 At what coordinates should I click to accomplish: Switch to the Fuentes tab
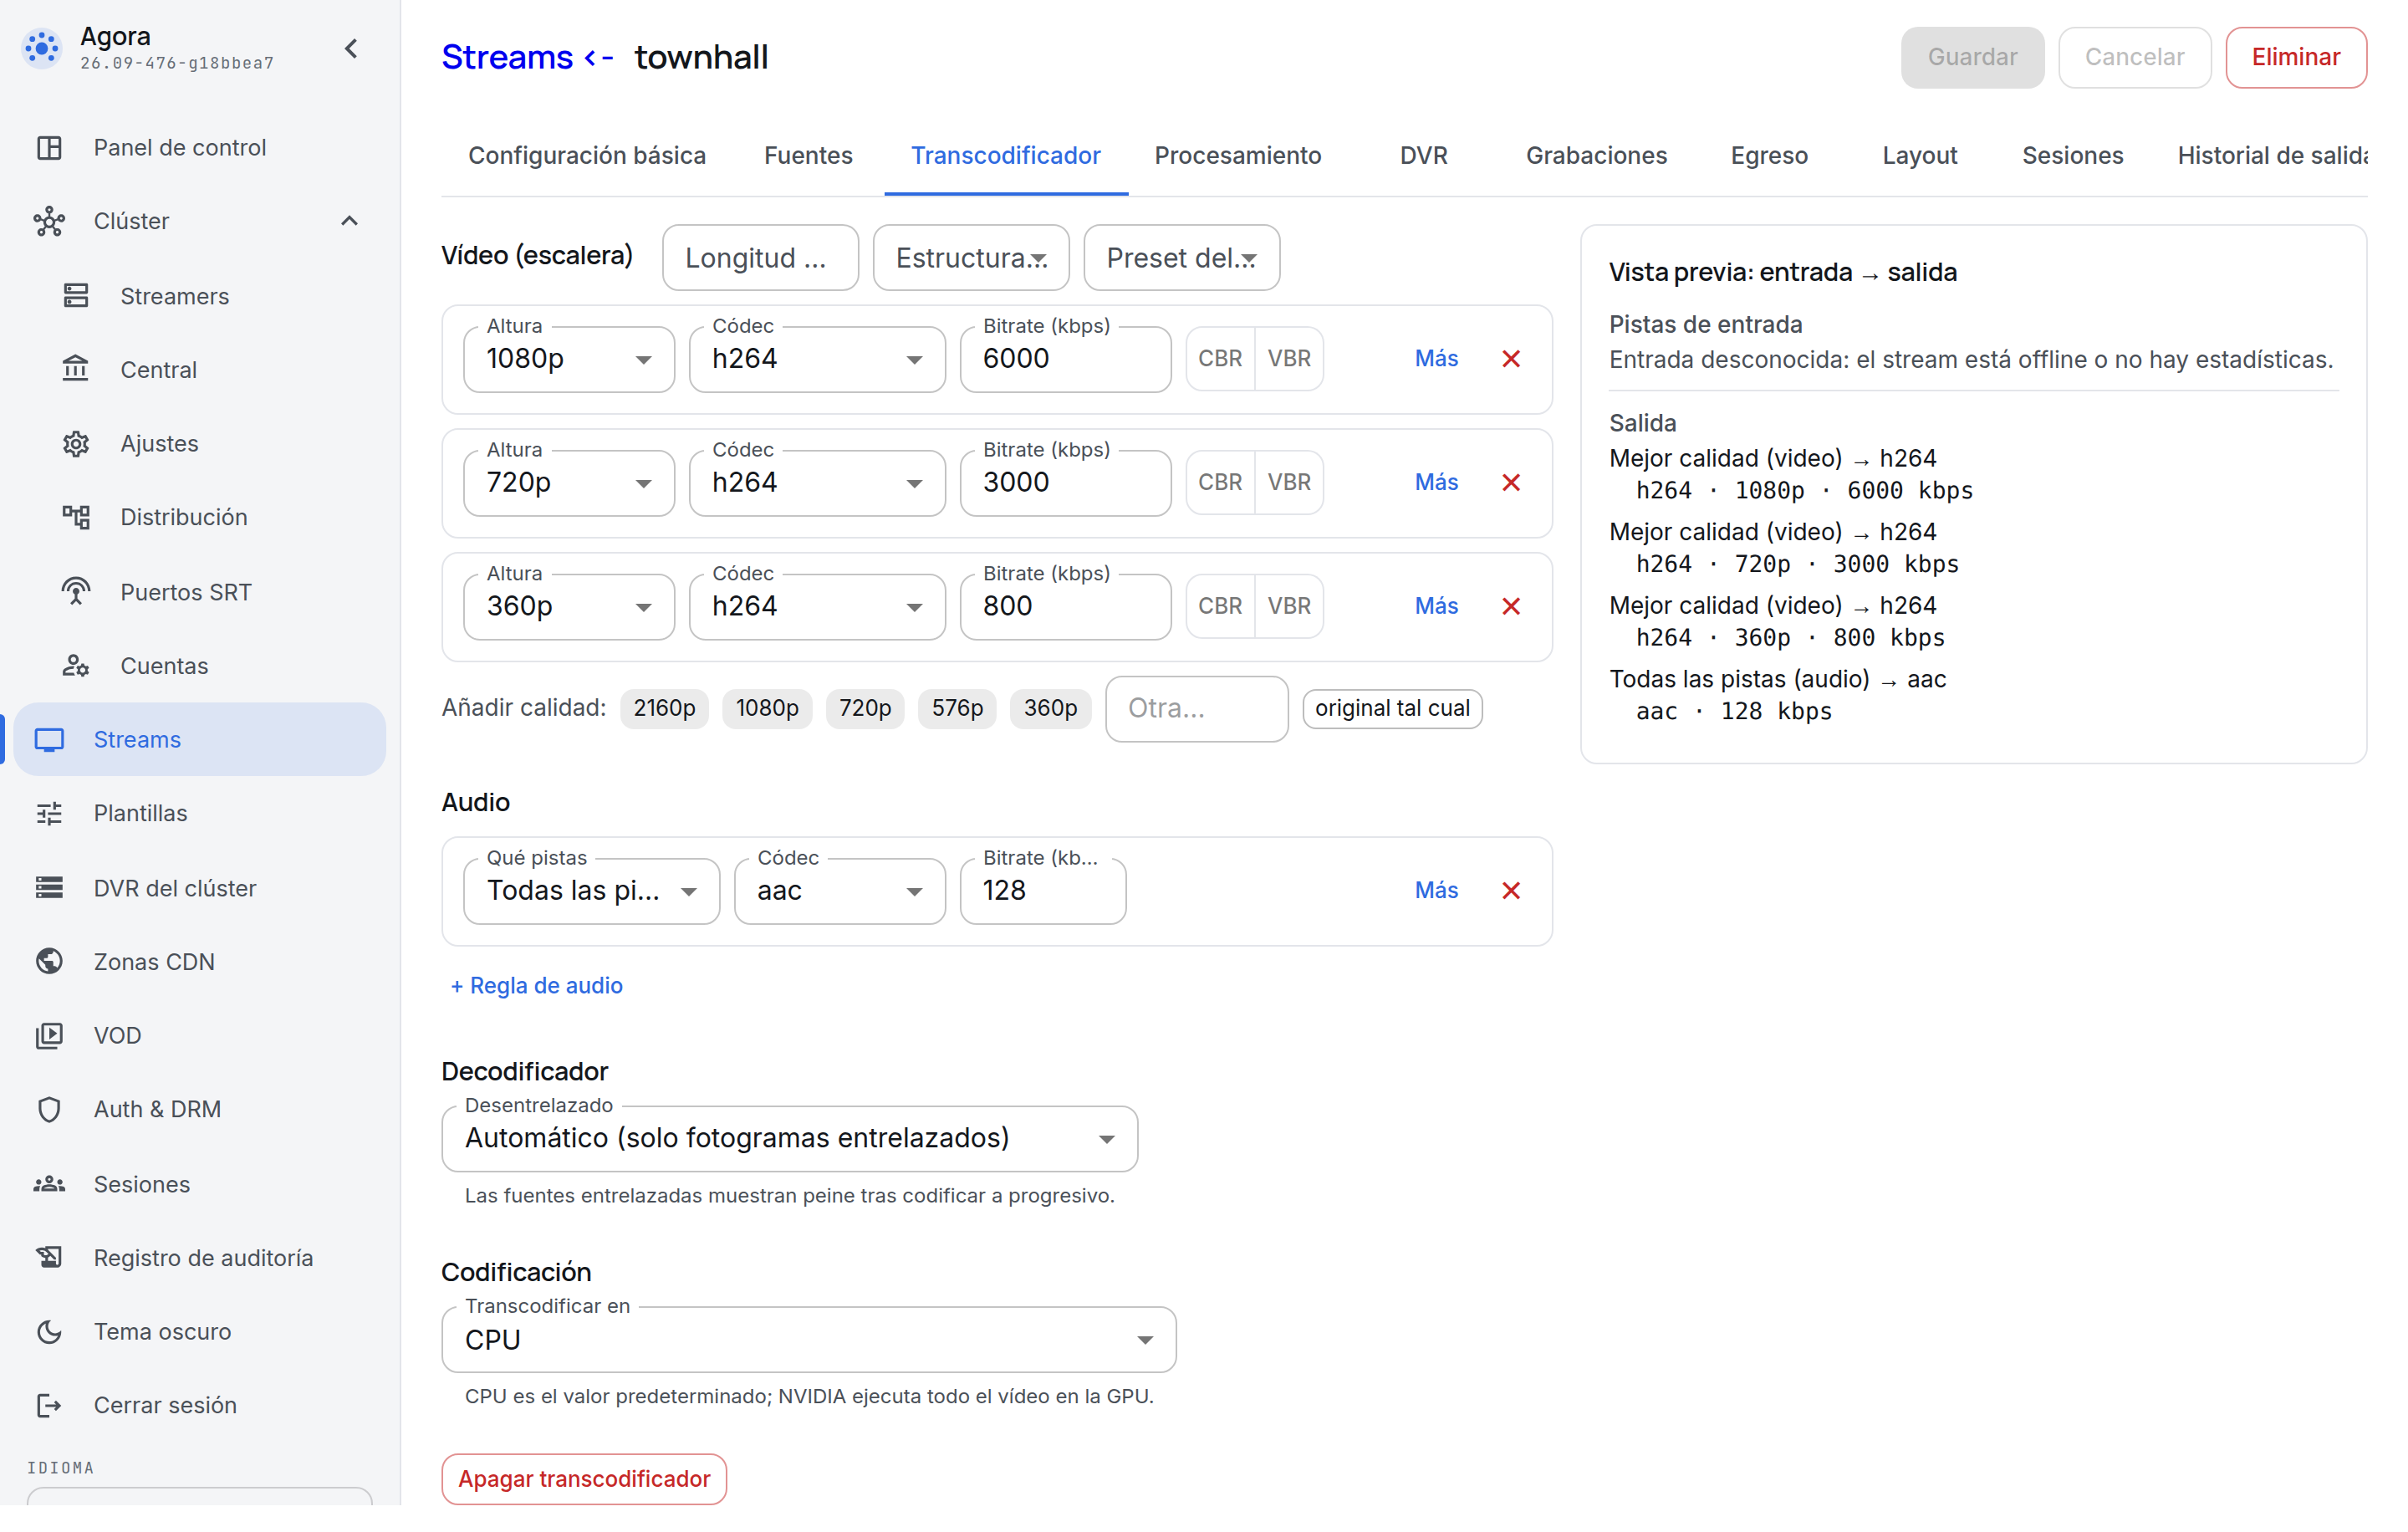[808, 156]
